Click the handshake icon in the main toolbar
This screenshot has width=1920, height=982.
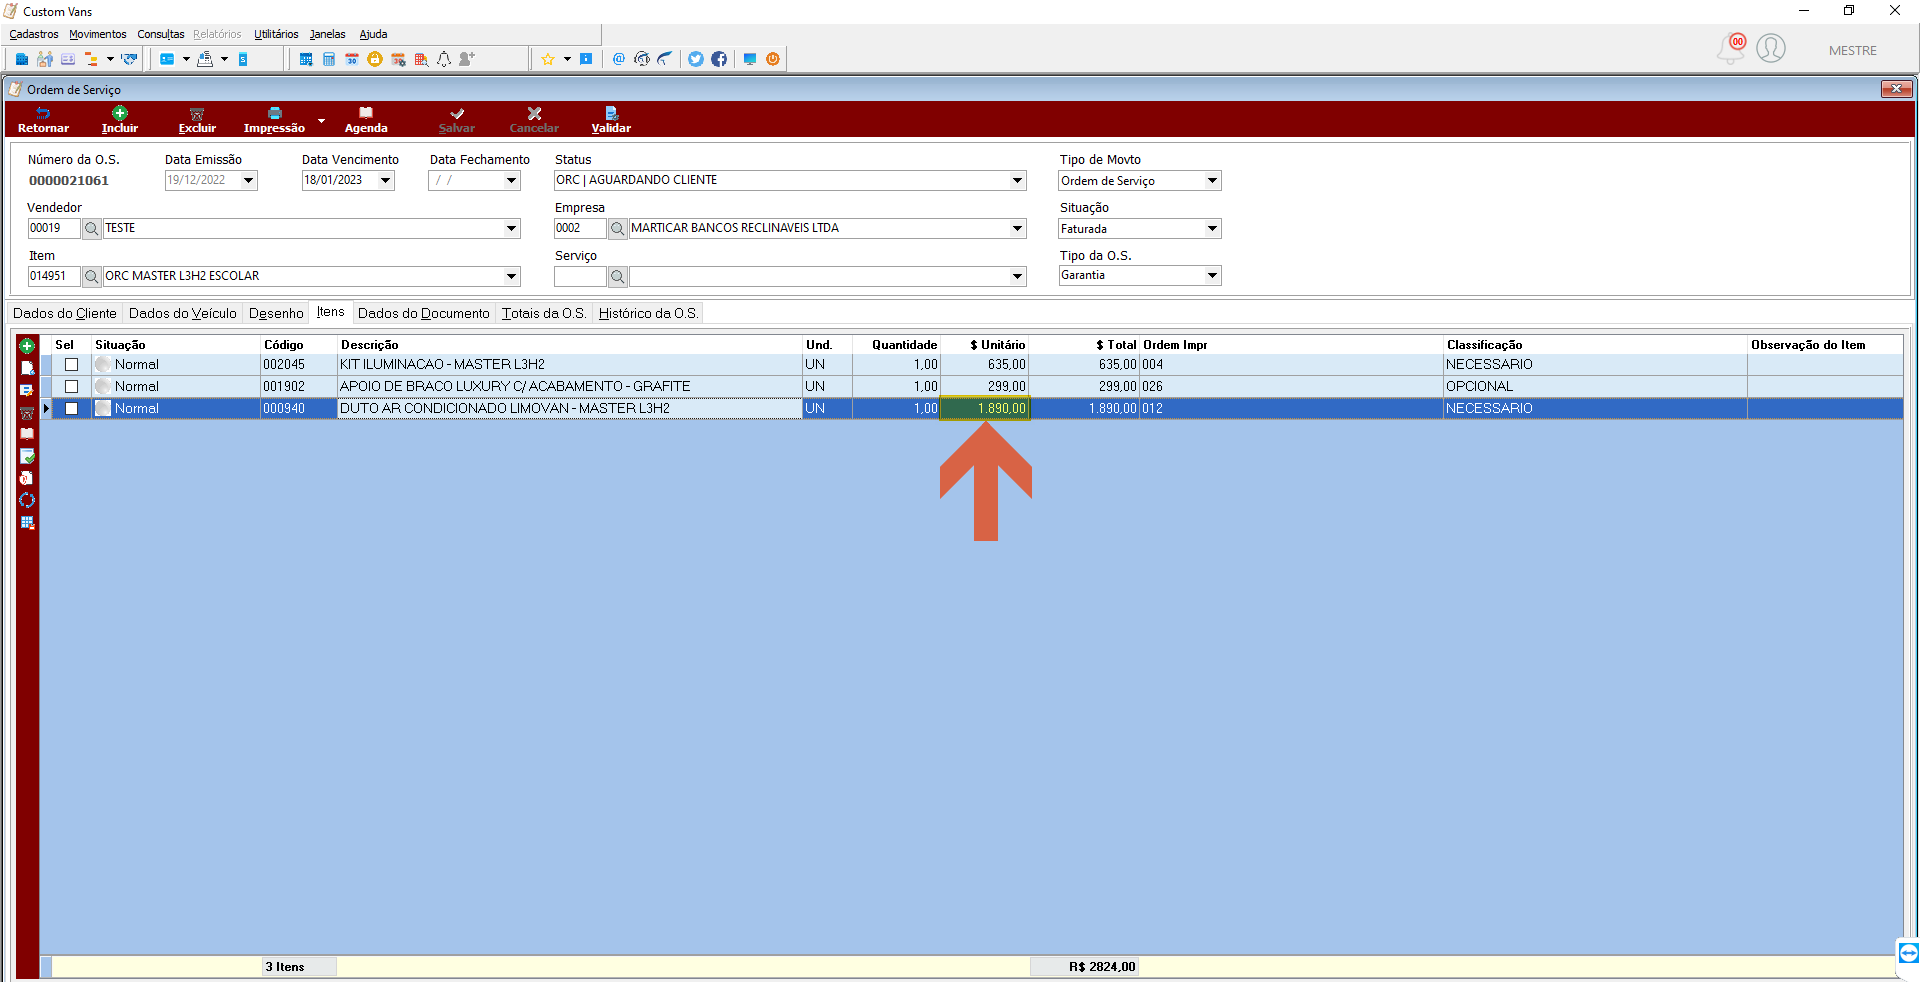(x=129, y=59)
